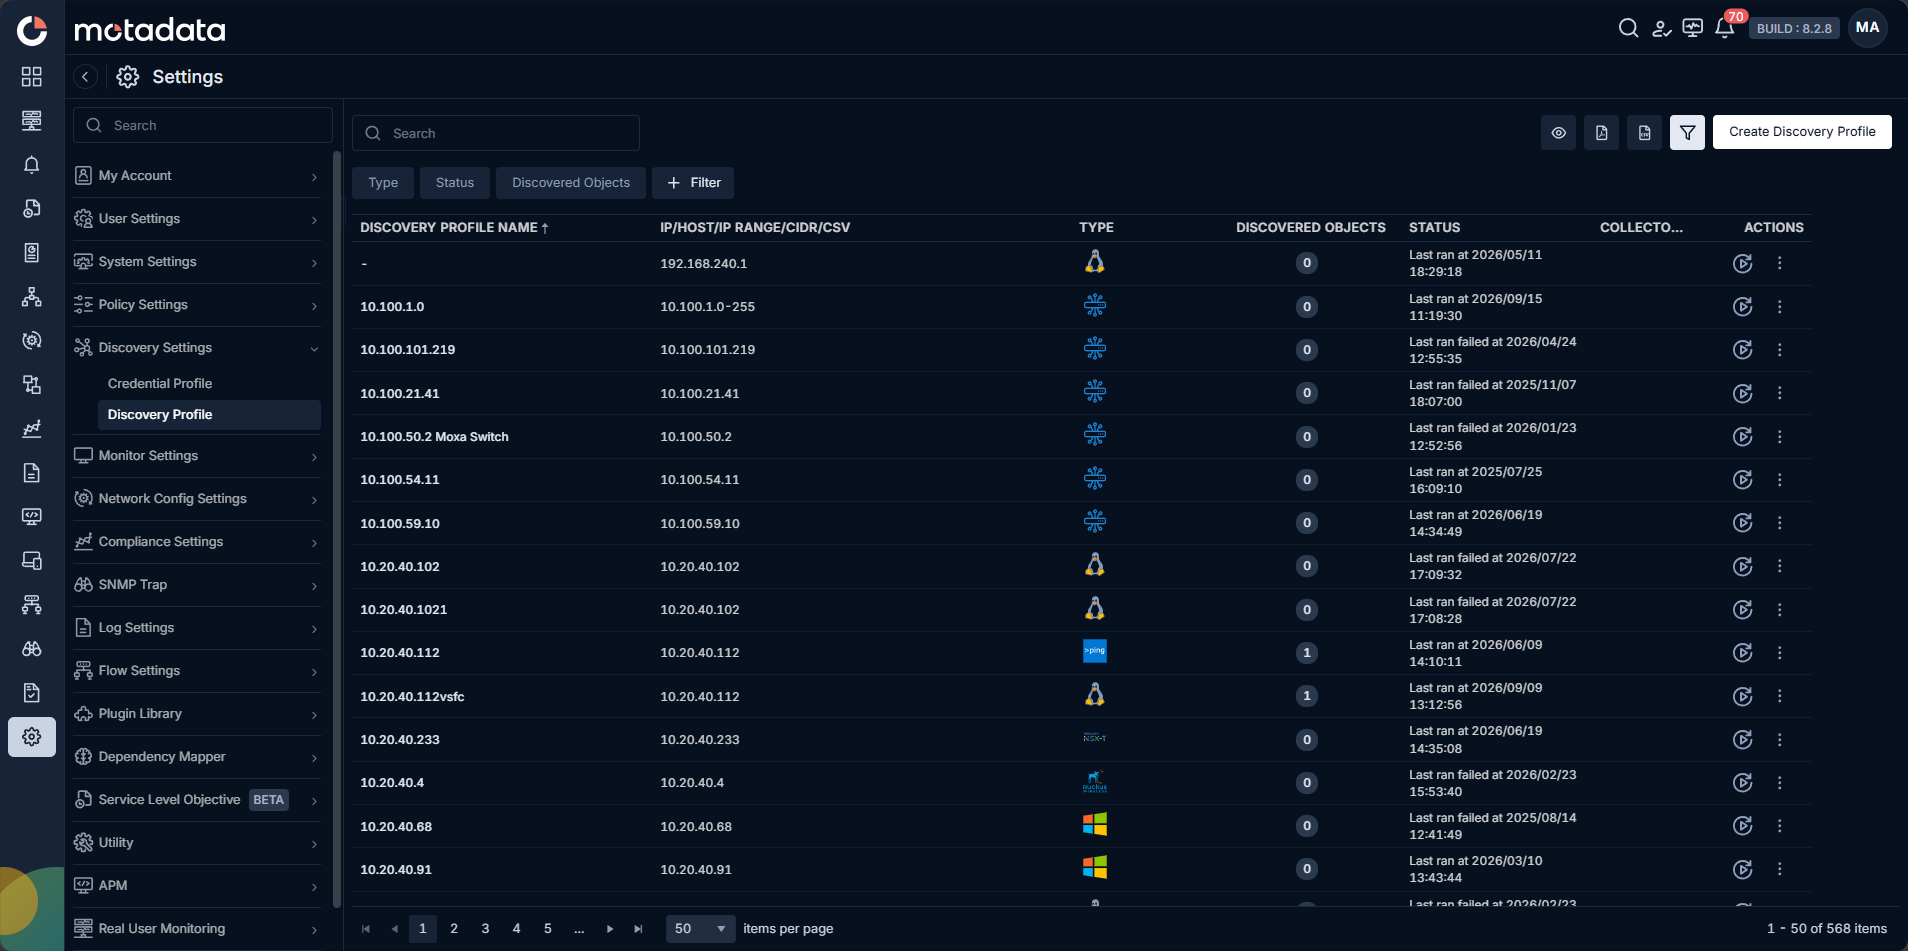Go to page 2

(454, 929)
